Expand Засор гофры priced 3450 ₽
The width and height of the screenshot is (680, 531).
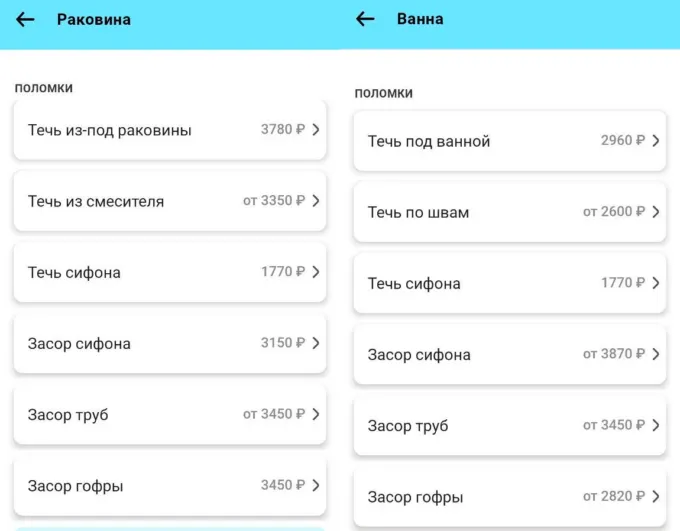[x=169, y=486]
